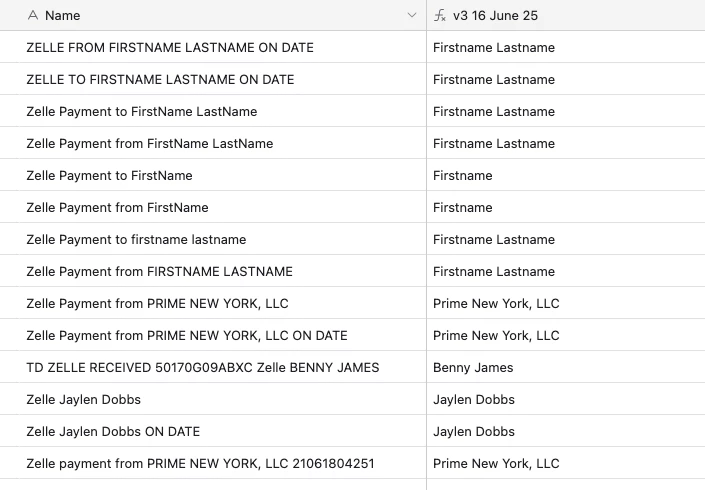The width and height of the screenshot is (705, 490).
Task: Select the Zelle Payment to FirstName LastName cell
Action: [x=223, y=111]
